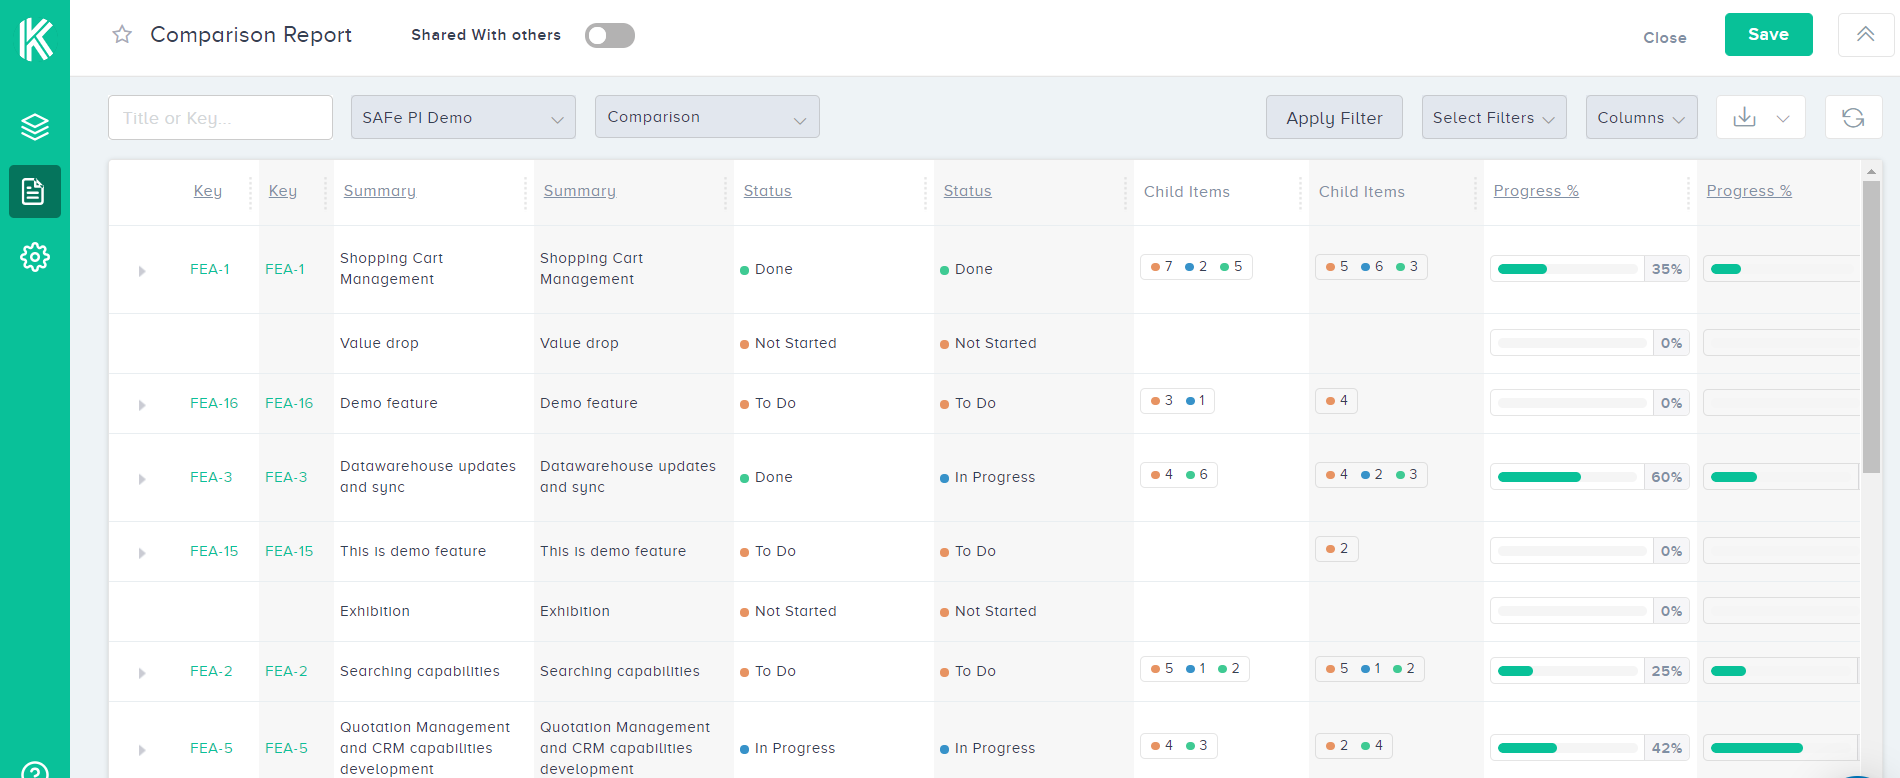Click the green Save button
Screen dimensions: 1900x778
(1768, 35)
